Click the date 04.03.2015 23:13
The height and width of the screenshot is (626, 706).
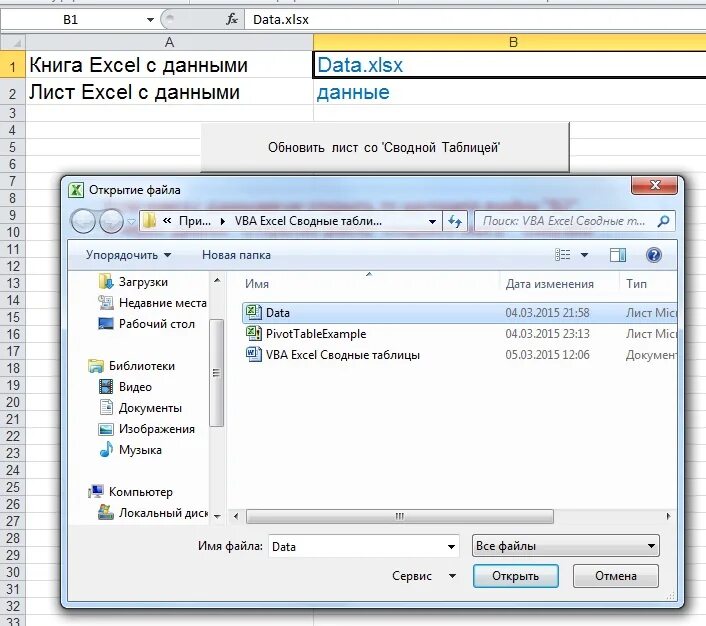pyautogui.click(x=547, y=334)
